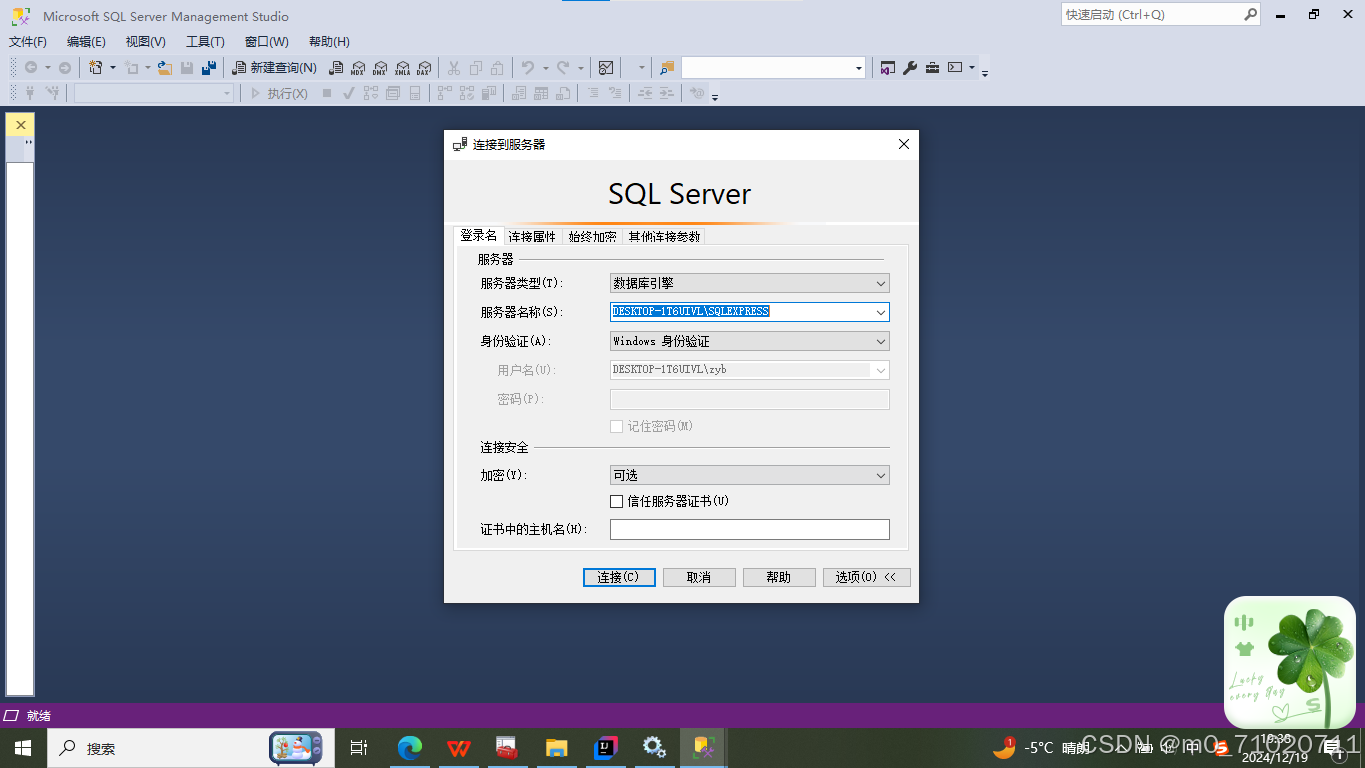The height and width of the screenshot is (768, 1365).
Task: Open the 视图(V) menu
Action: click(x=146, y=42)
